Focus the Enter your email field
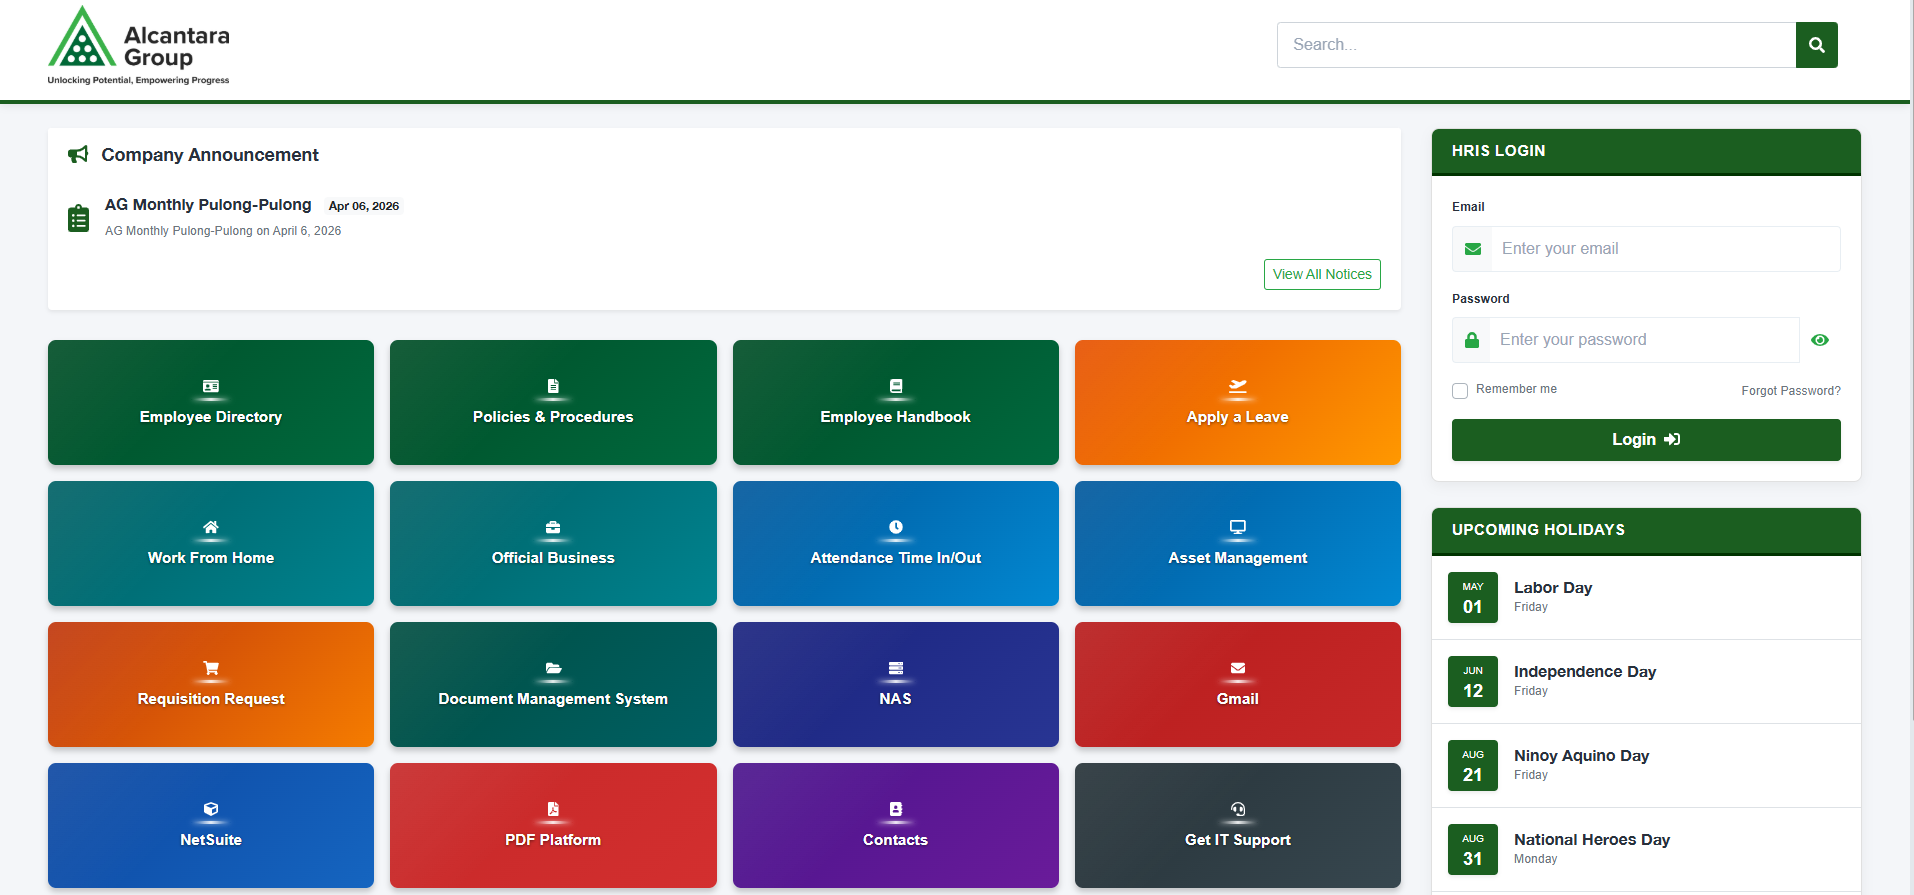Image resolution: width=1914 pixels, height=895 pixels. [1663, 249]
